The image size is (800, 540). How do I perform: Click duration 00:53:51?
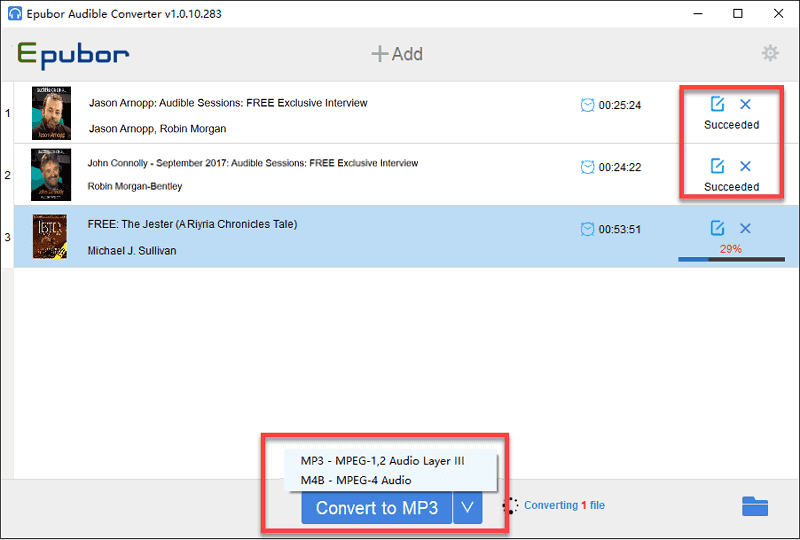[x=619, y=230]
